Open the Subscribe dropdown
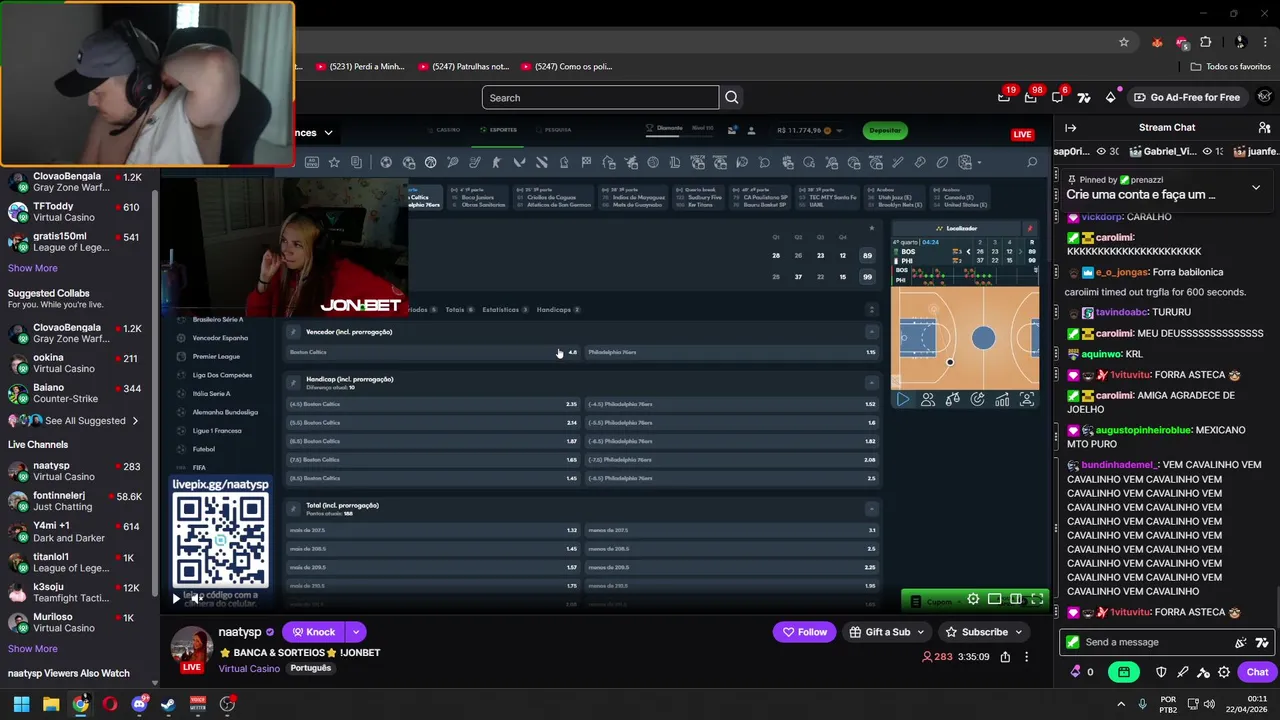This screenshot has height=720, width=1280. coord(984,632)
